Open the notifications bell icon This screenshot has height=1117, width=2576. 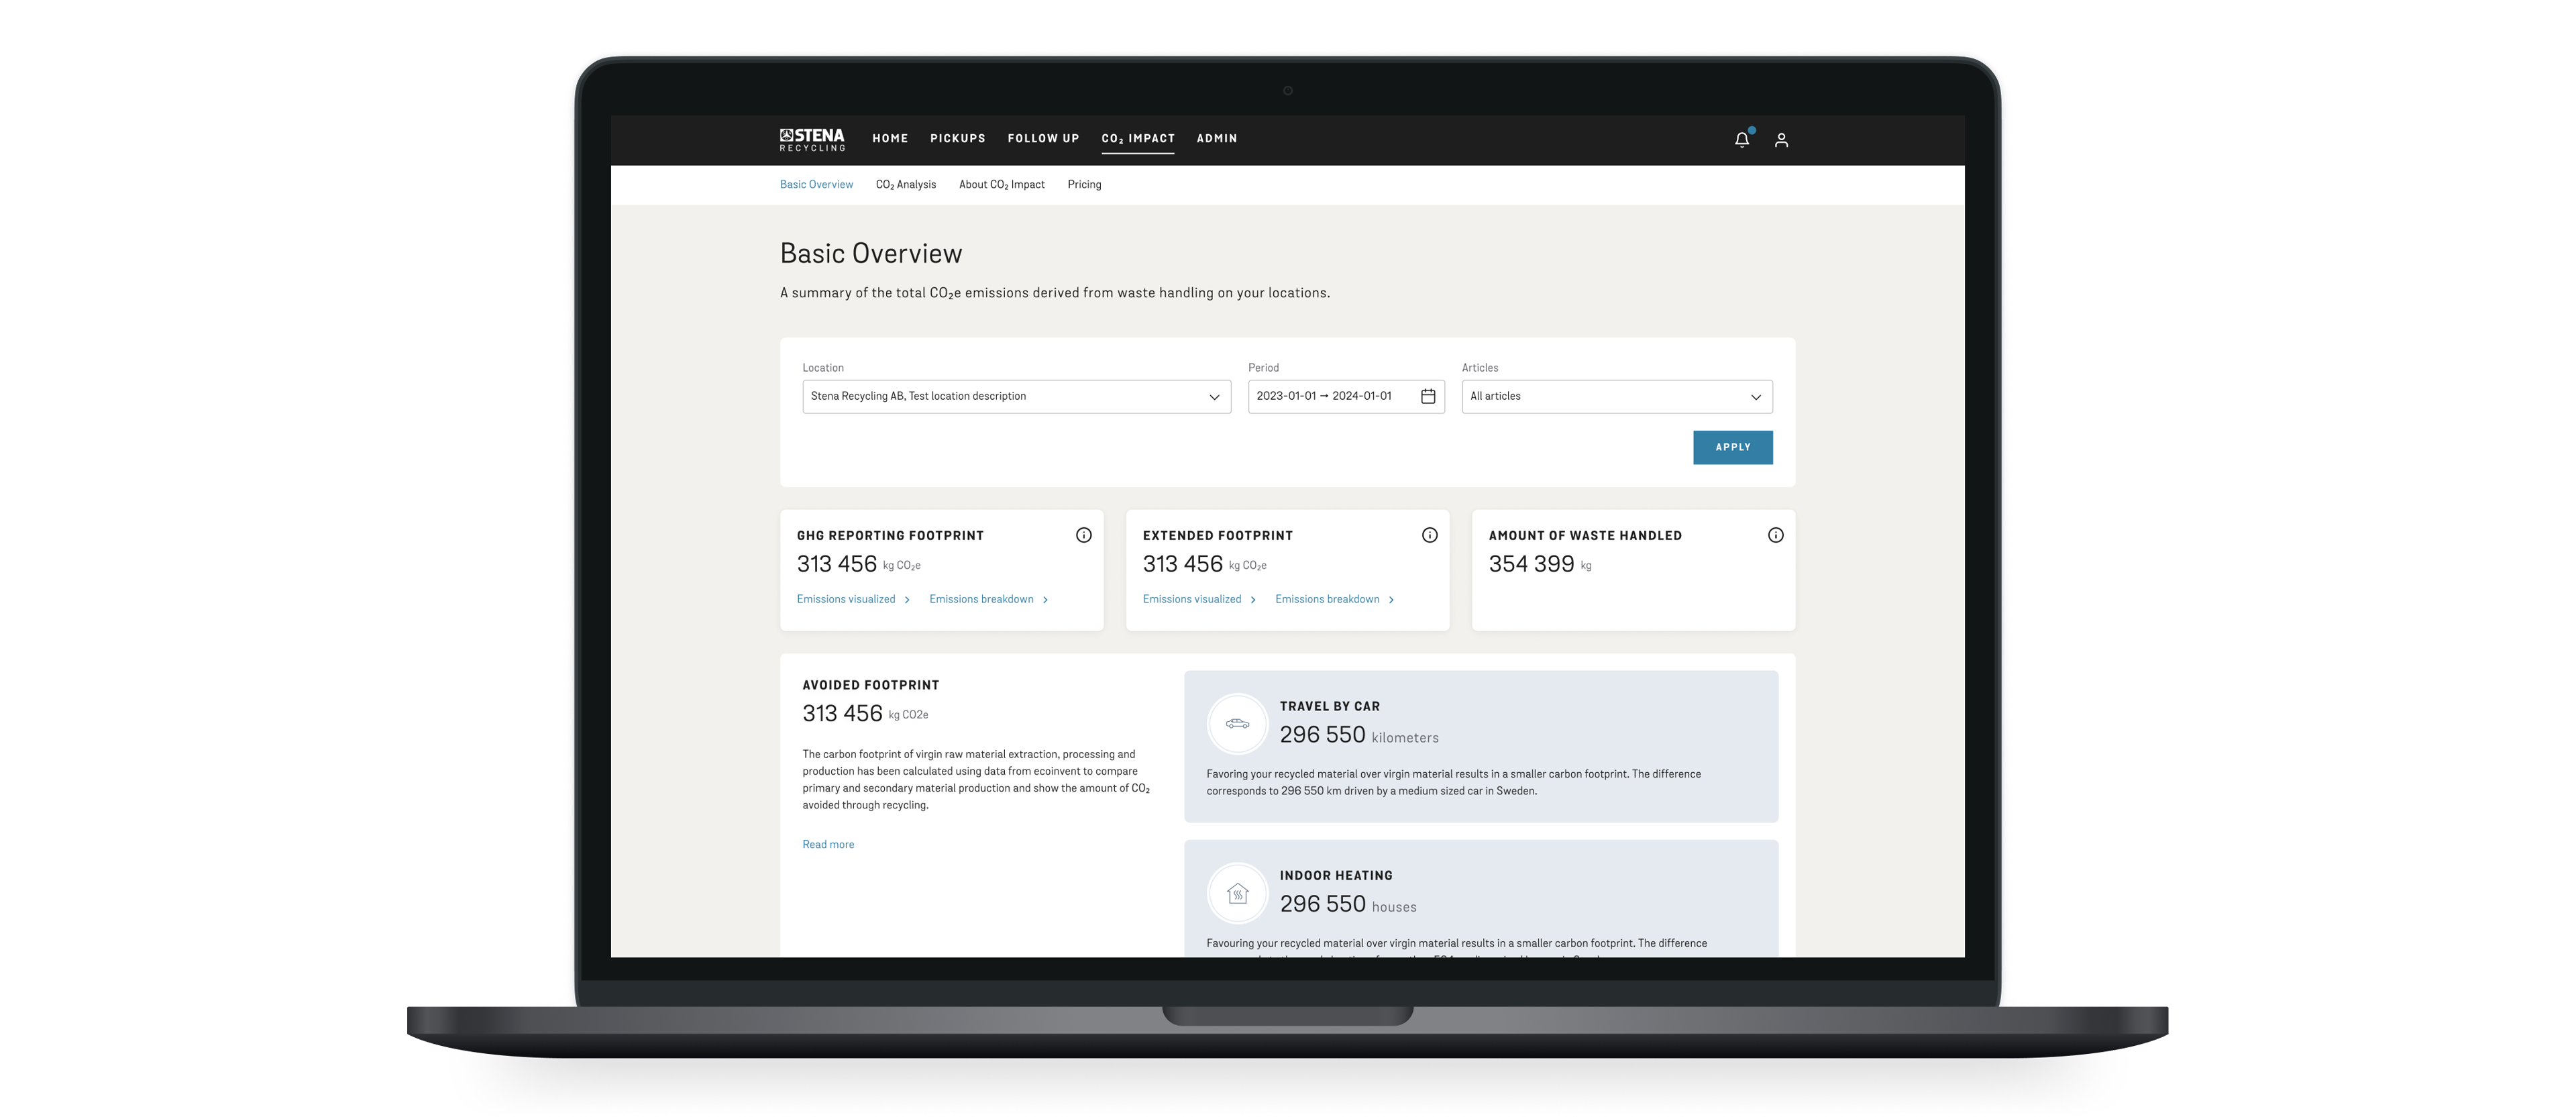pos(1741,140)
